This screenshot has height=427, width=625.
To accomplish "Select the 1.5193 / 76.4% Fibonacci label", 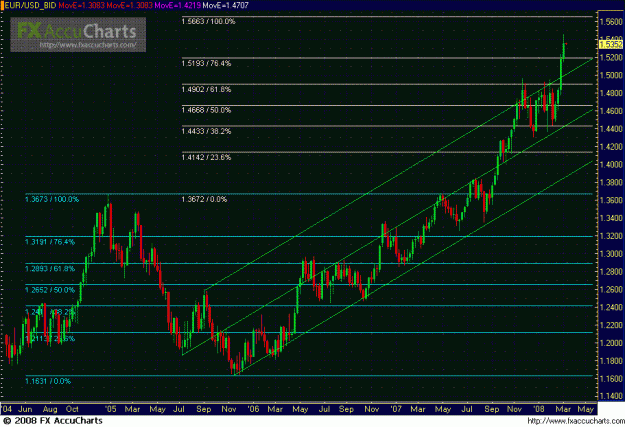I will click(x=206, y=63).
